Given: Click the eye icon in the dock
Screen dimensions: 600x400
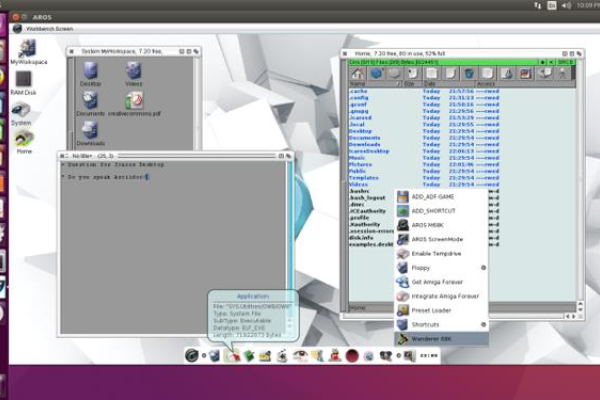Looking at the screenshot, I should (x=300, y=356).
